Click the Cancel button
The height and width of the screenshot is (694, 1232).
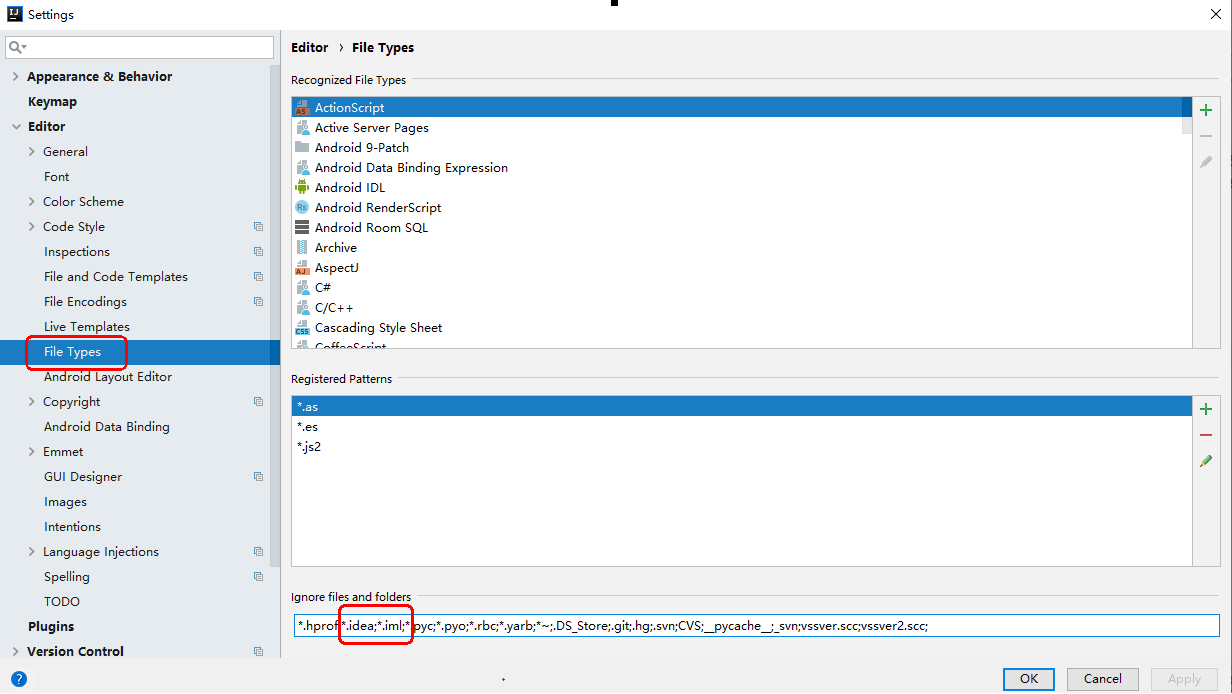(x=1103, y=678)
